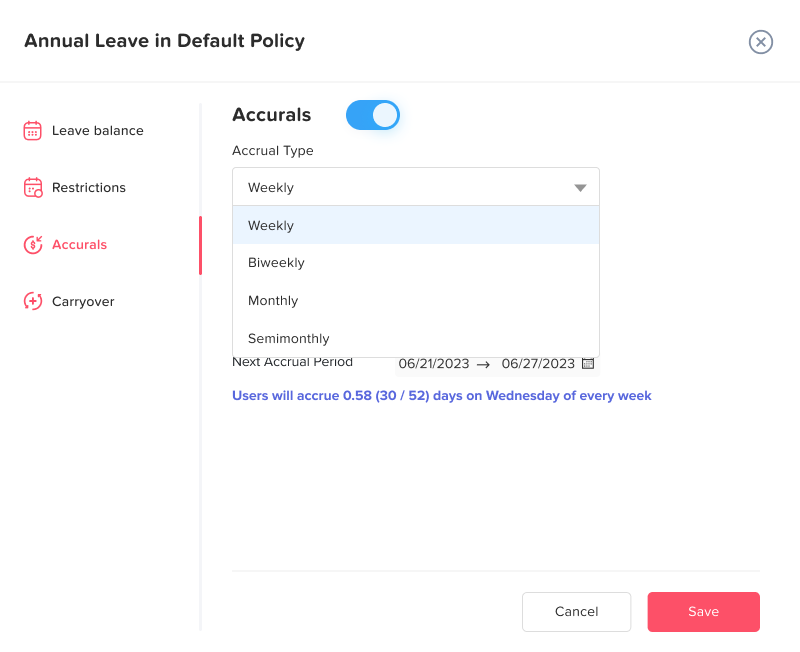Close the Annual Leave dialog
800x652 pixels.
(761, 42)
